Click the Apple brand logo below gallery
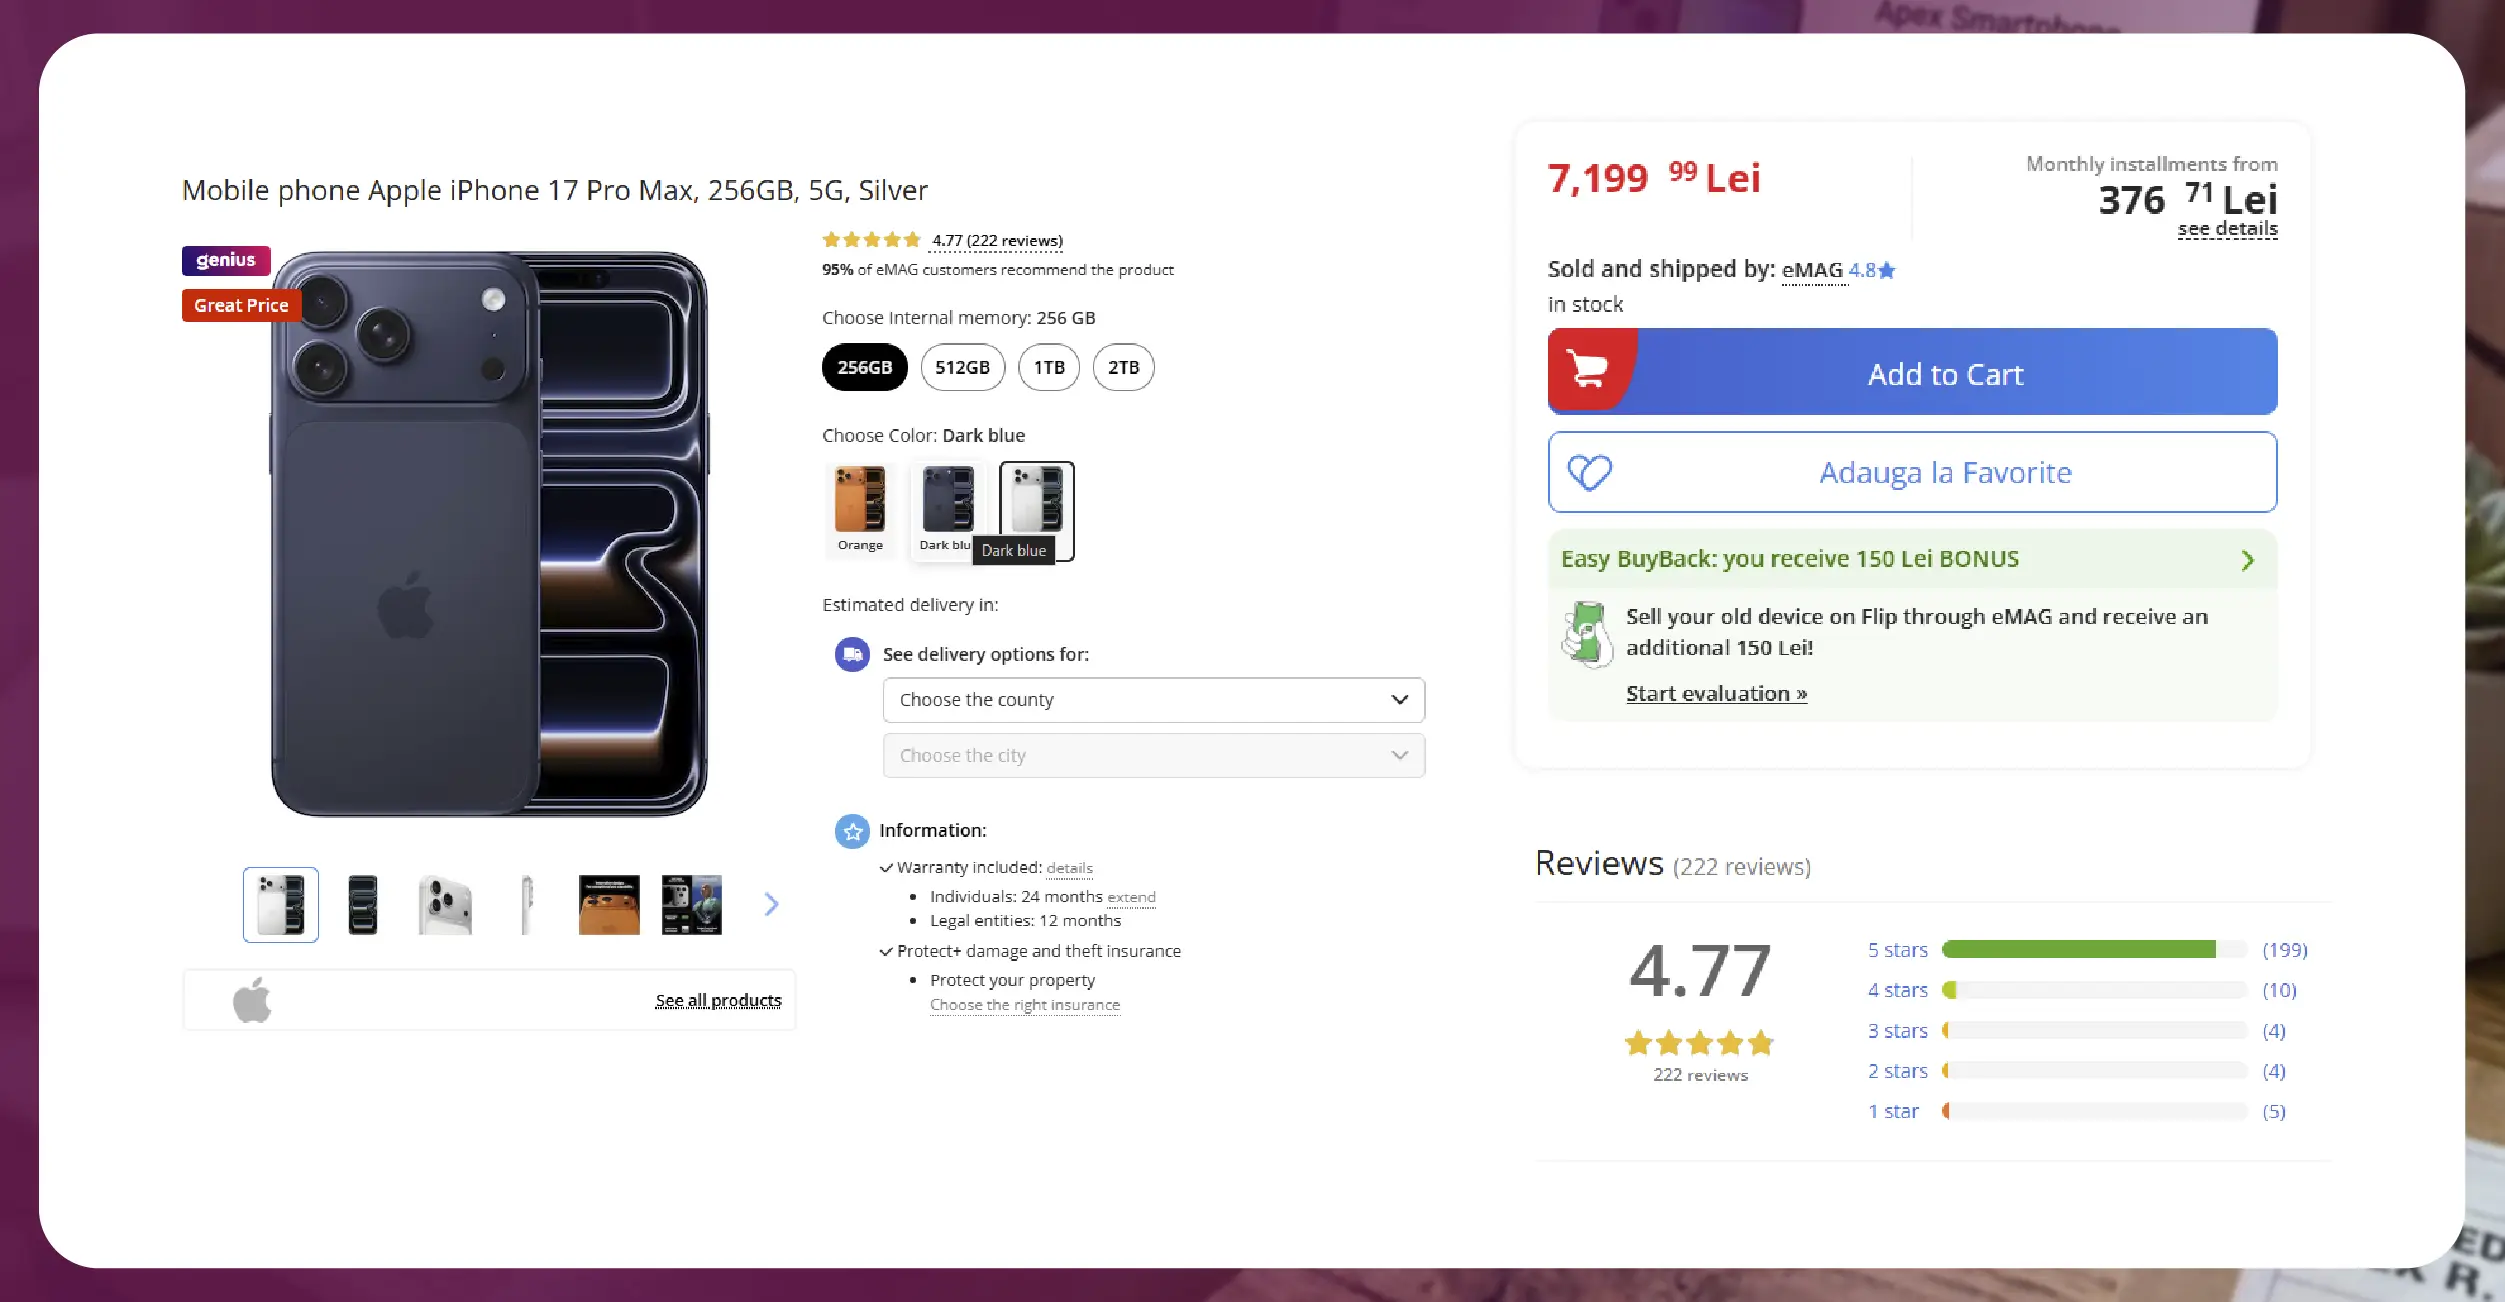Image resolution: width=2505 pixels, height=1302 pixels. click(252, 999)
